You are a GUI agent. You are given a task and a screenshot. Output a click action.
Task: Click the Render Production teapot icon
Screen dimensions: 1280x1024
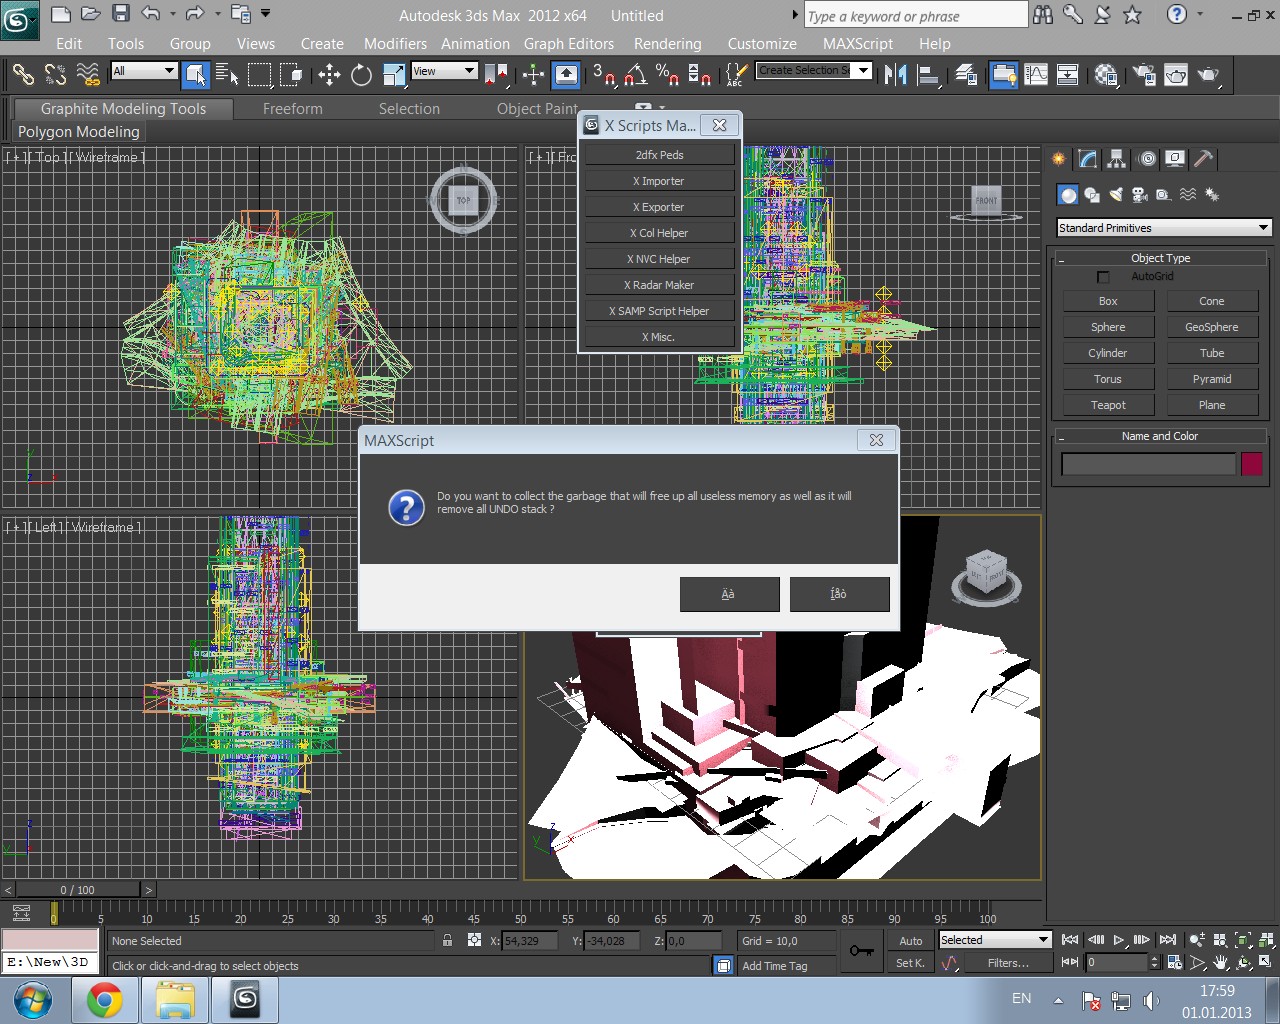click(1208, 74)
